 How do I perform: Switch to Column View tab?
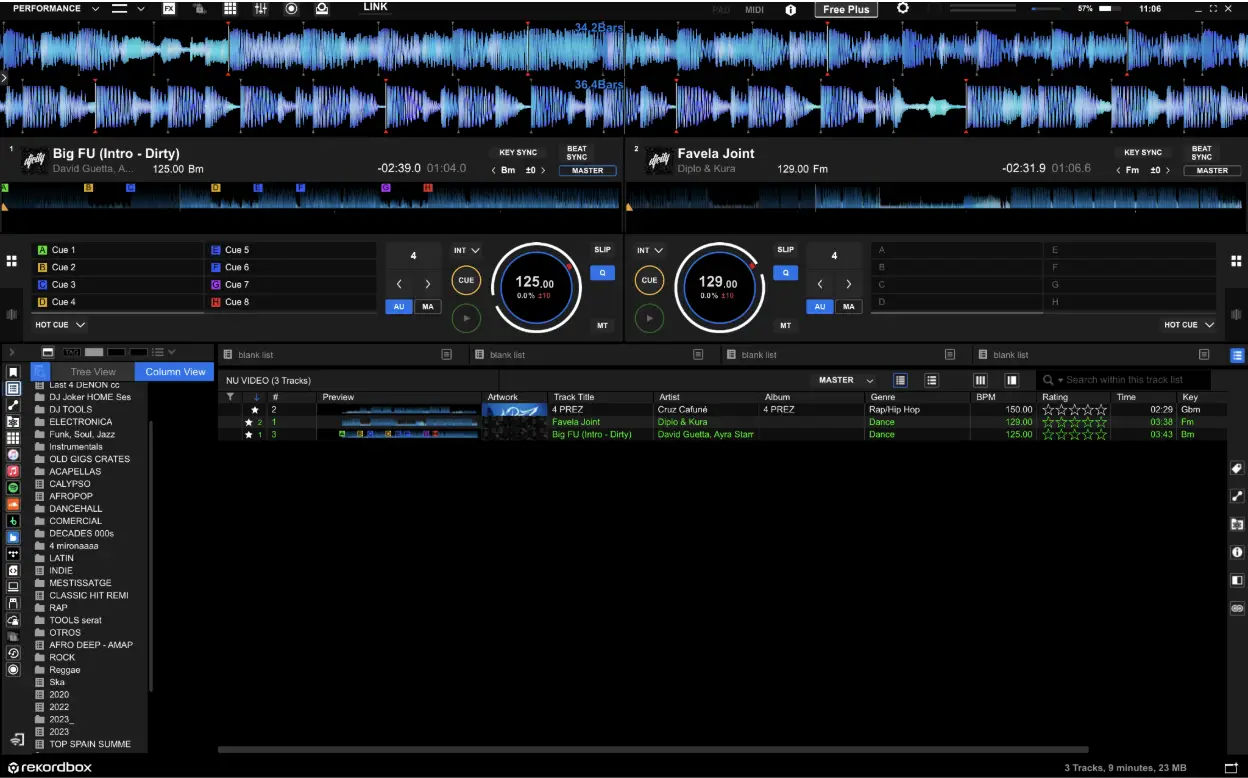175,371
